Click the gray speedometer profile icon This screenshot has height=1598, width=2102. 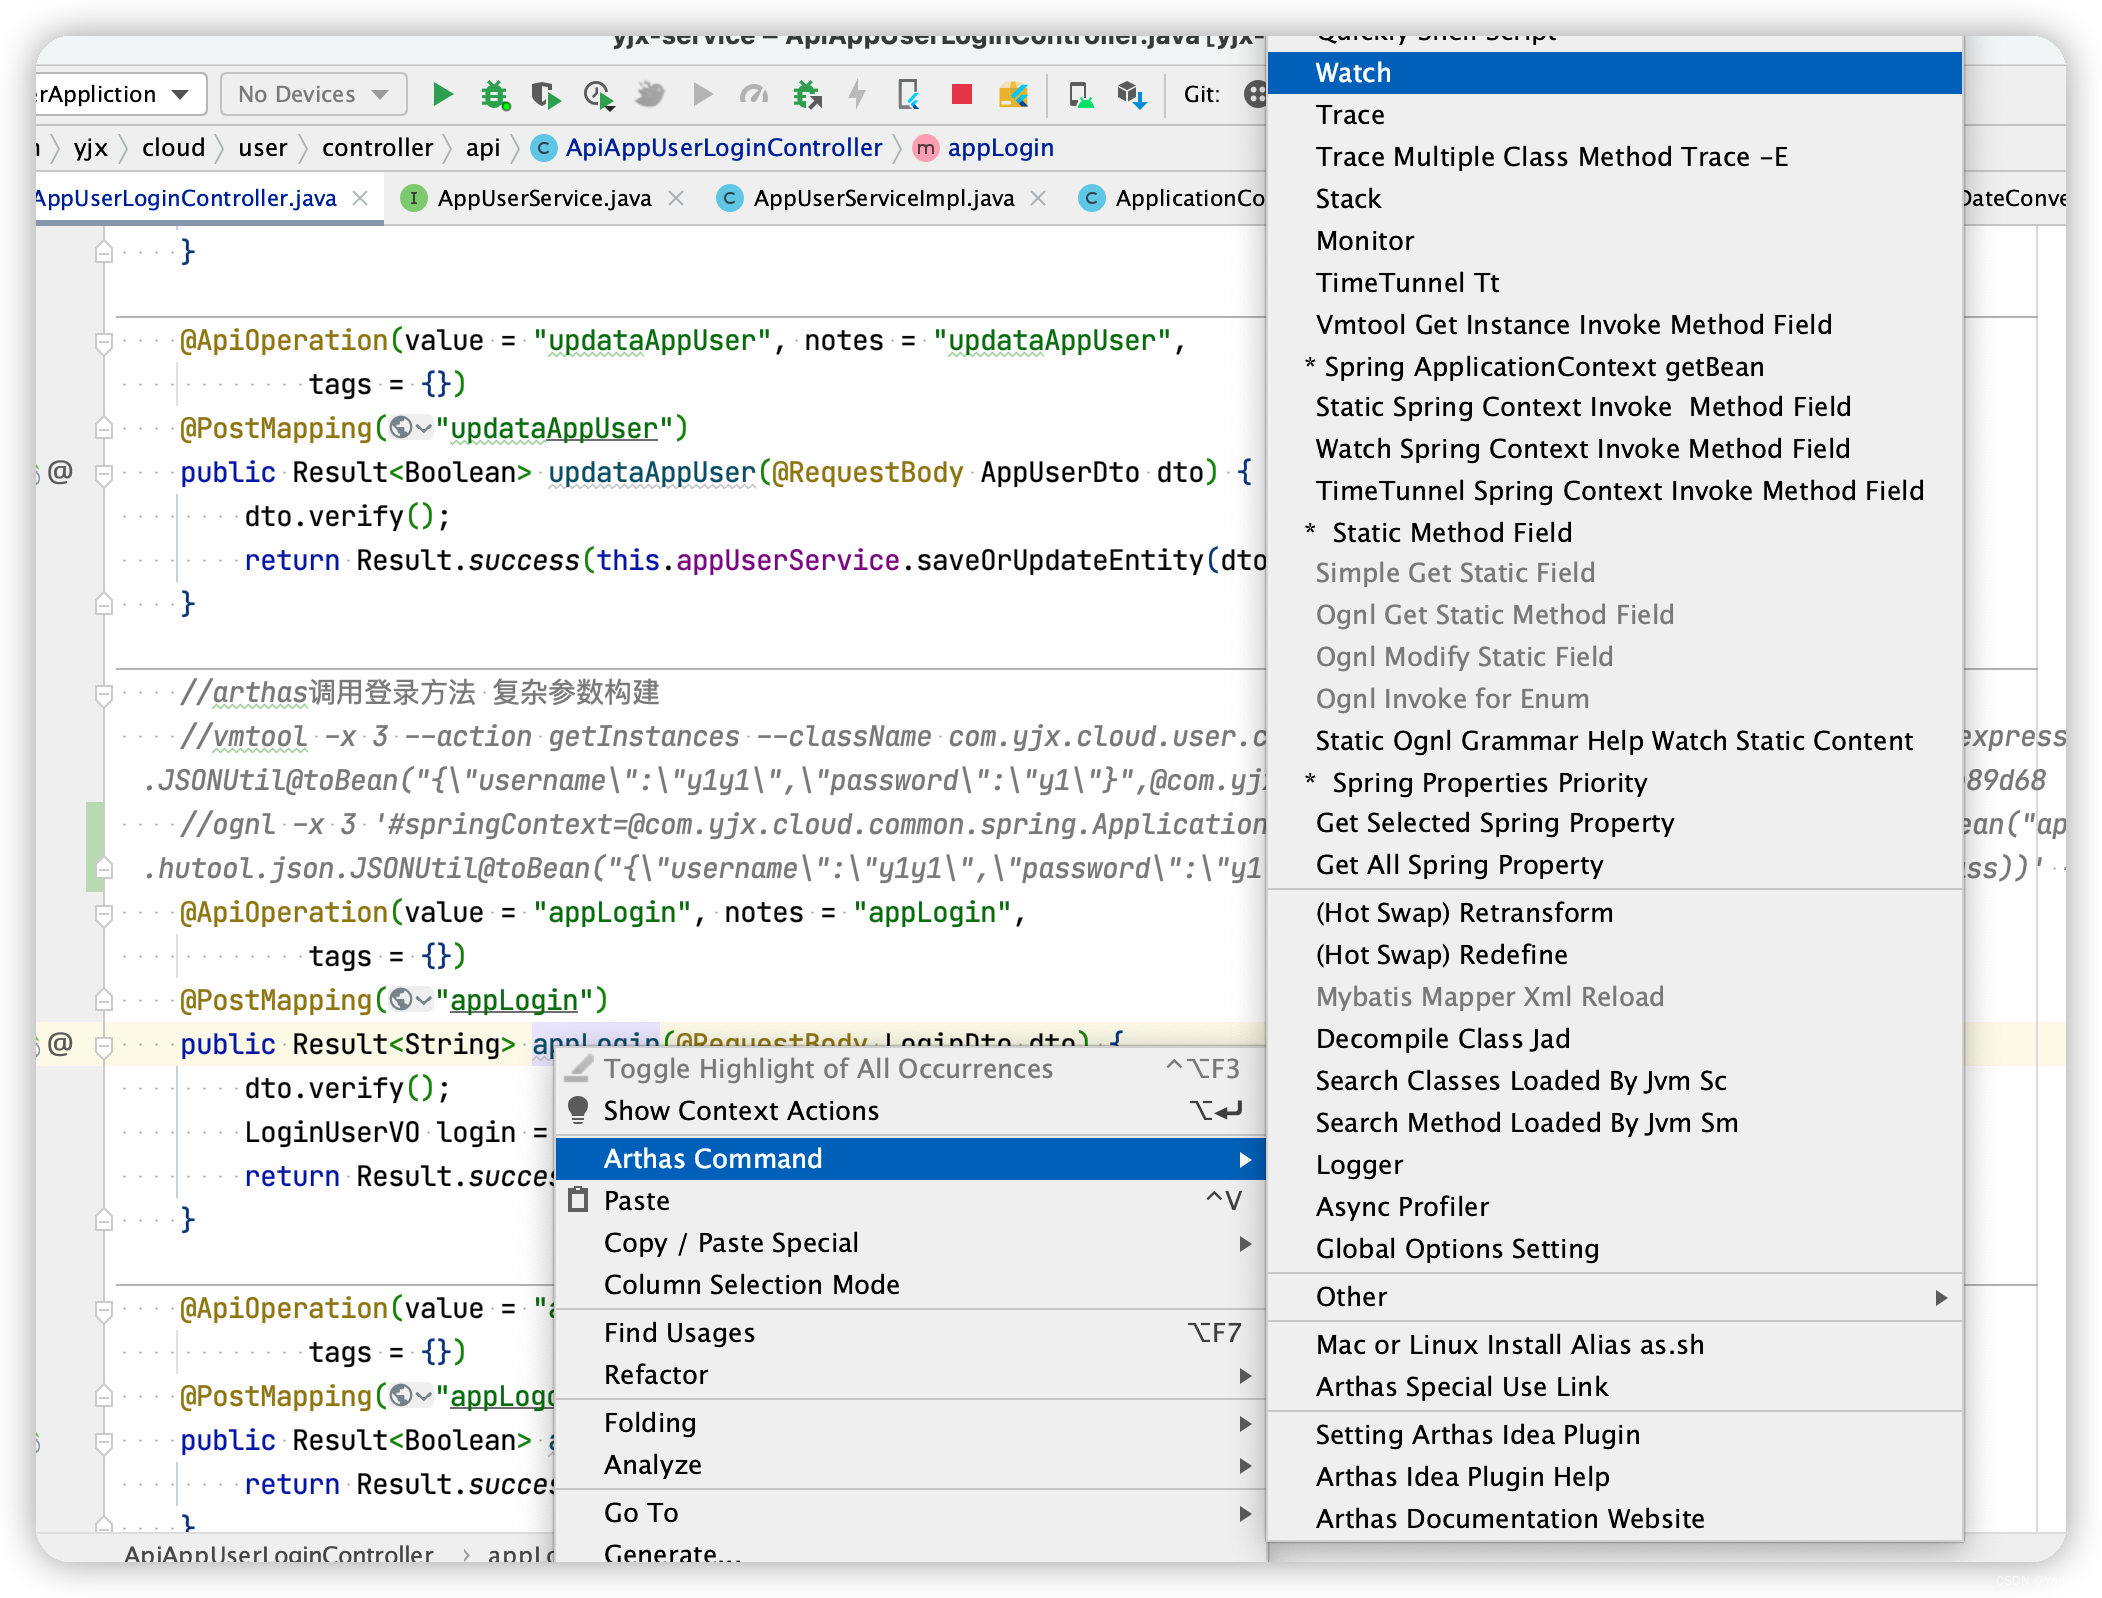click(754, 95)
